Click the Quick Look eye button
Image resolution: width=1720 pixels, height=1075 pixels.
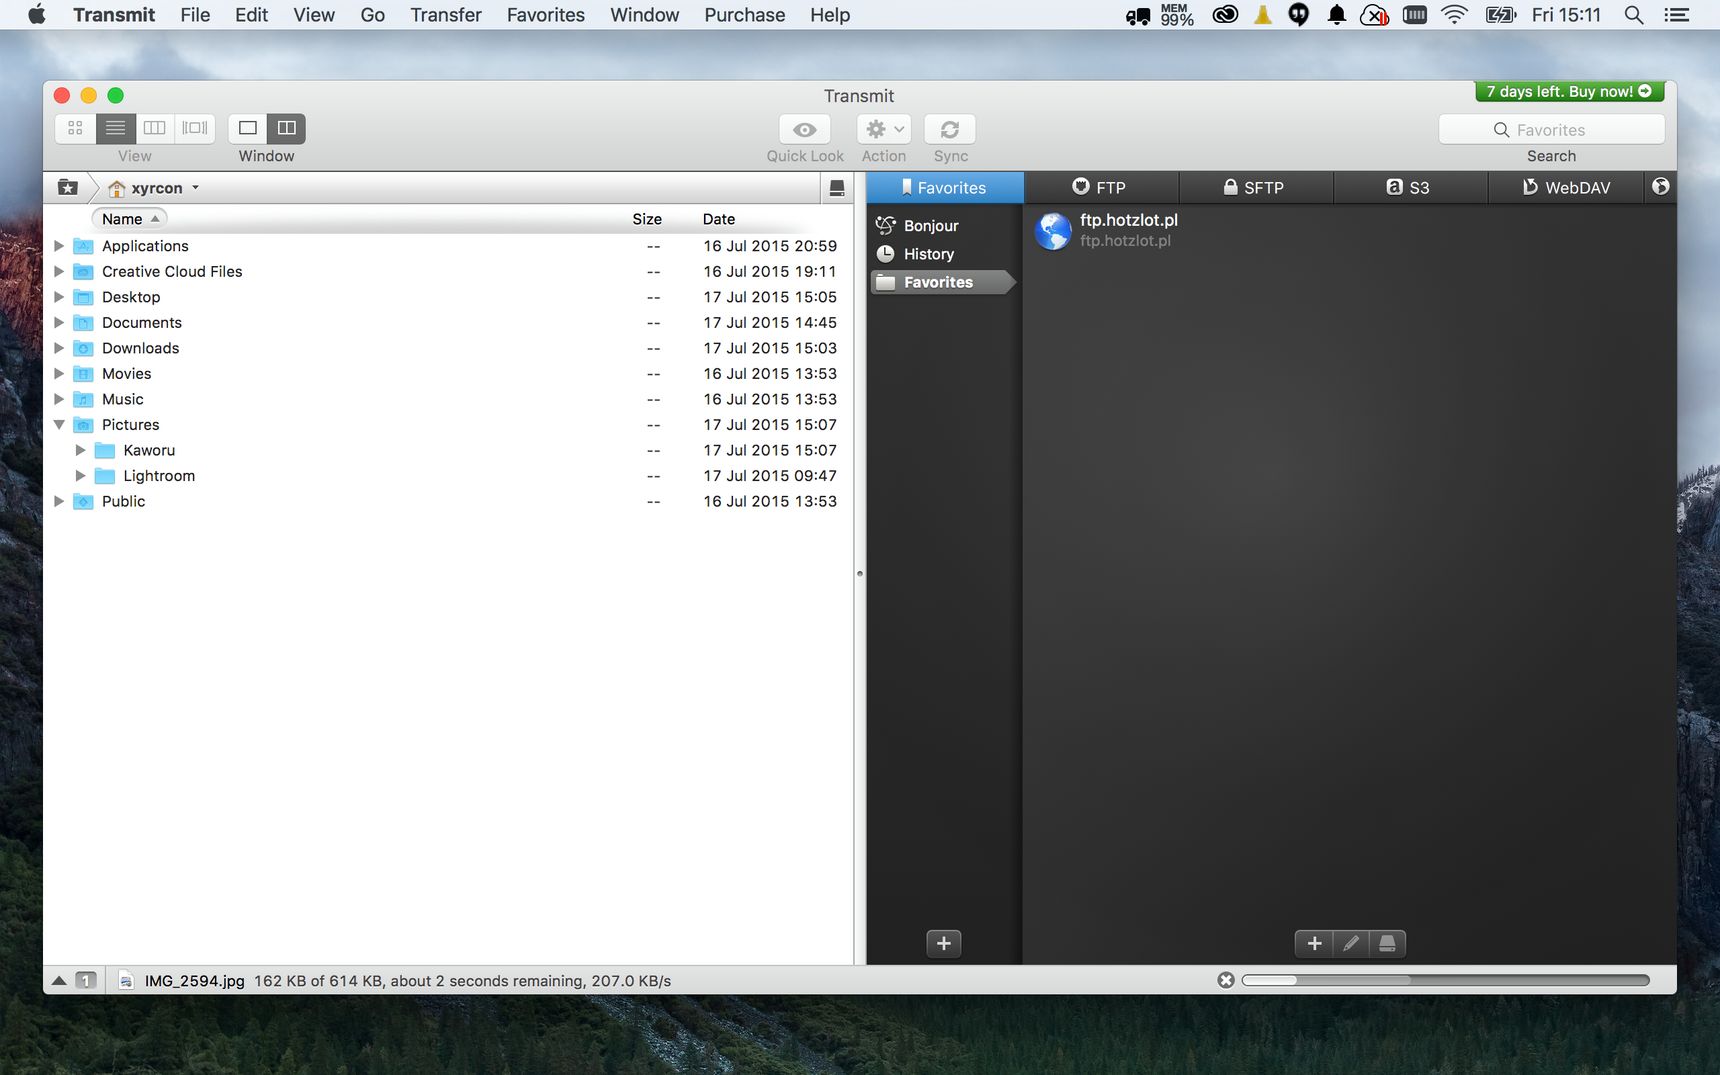(805, 130)
